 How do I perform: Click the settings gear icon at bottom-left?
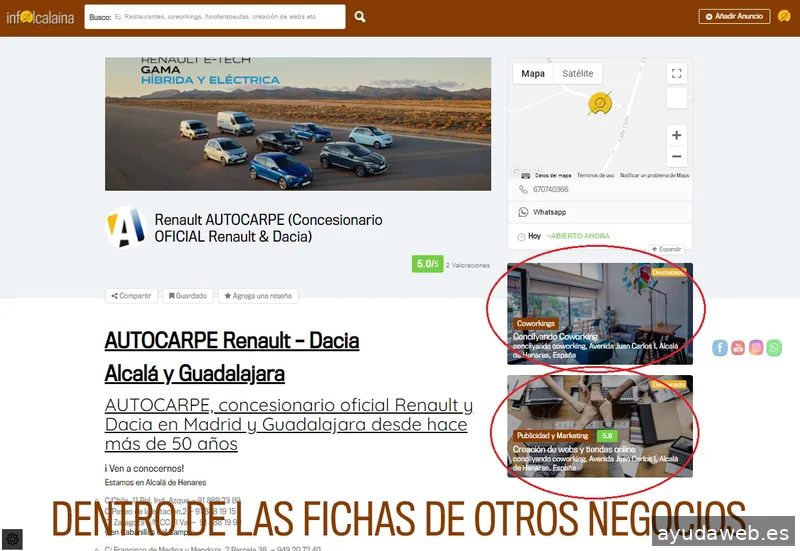coord(13,539)
